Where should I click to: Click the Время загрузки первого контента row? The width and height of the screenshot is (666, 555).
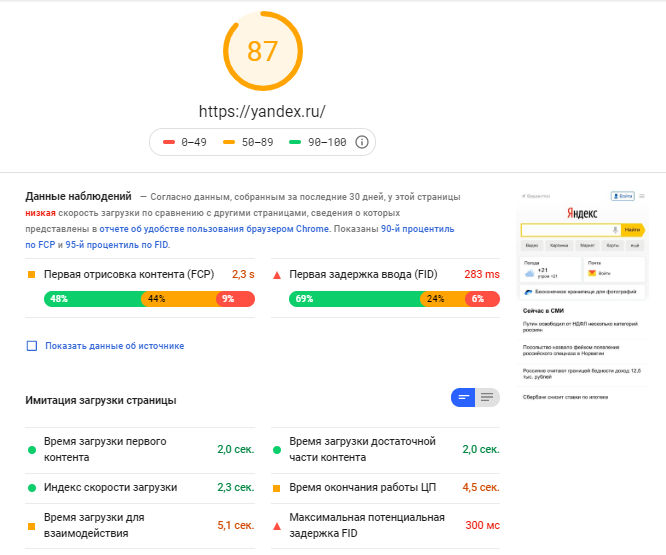pos(140,450)
